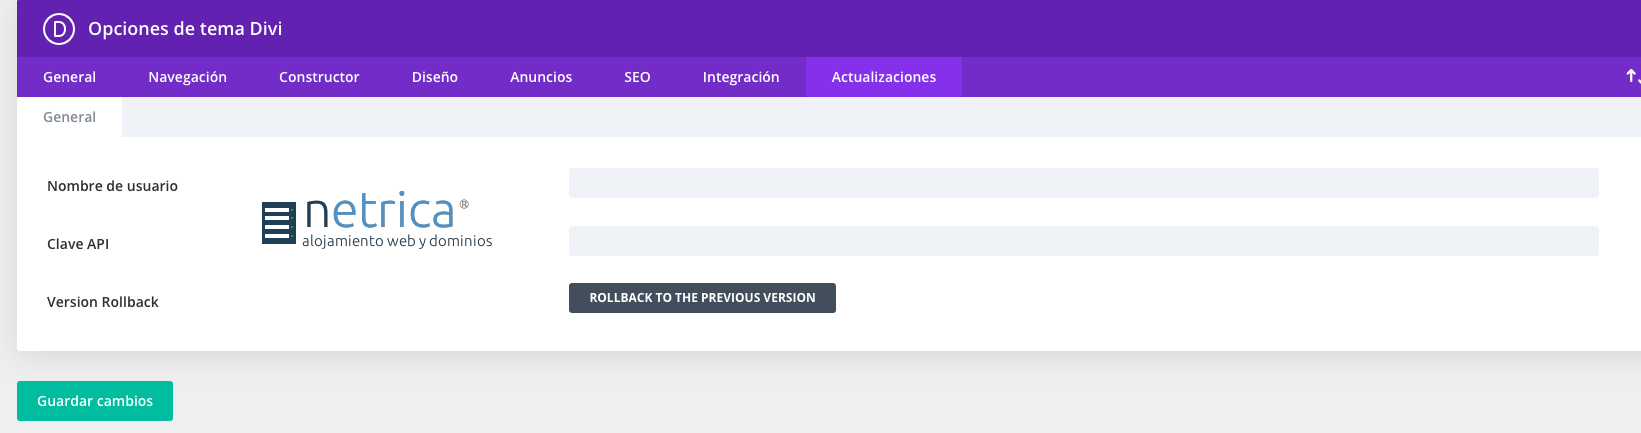Screen dimensions: 1641x433
Task: Go to the Diseño tab
Action: coord(435,77)
